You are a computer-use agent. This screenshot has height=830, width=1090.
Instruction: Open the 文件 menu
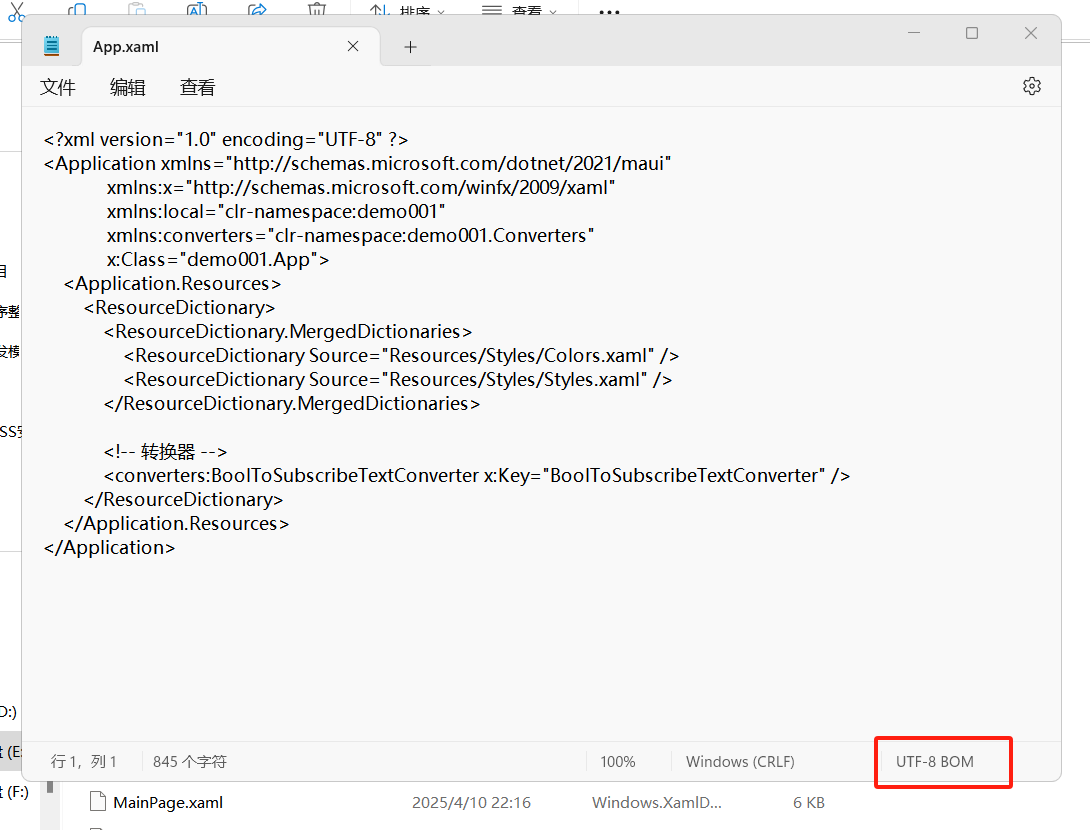click(58, 87)
